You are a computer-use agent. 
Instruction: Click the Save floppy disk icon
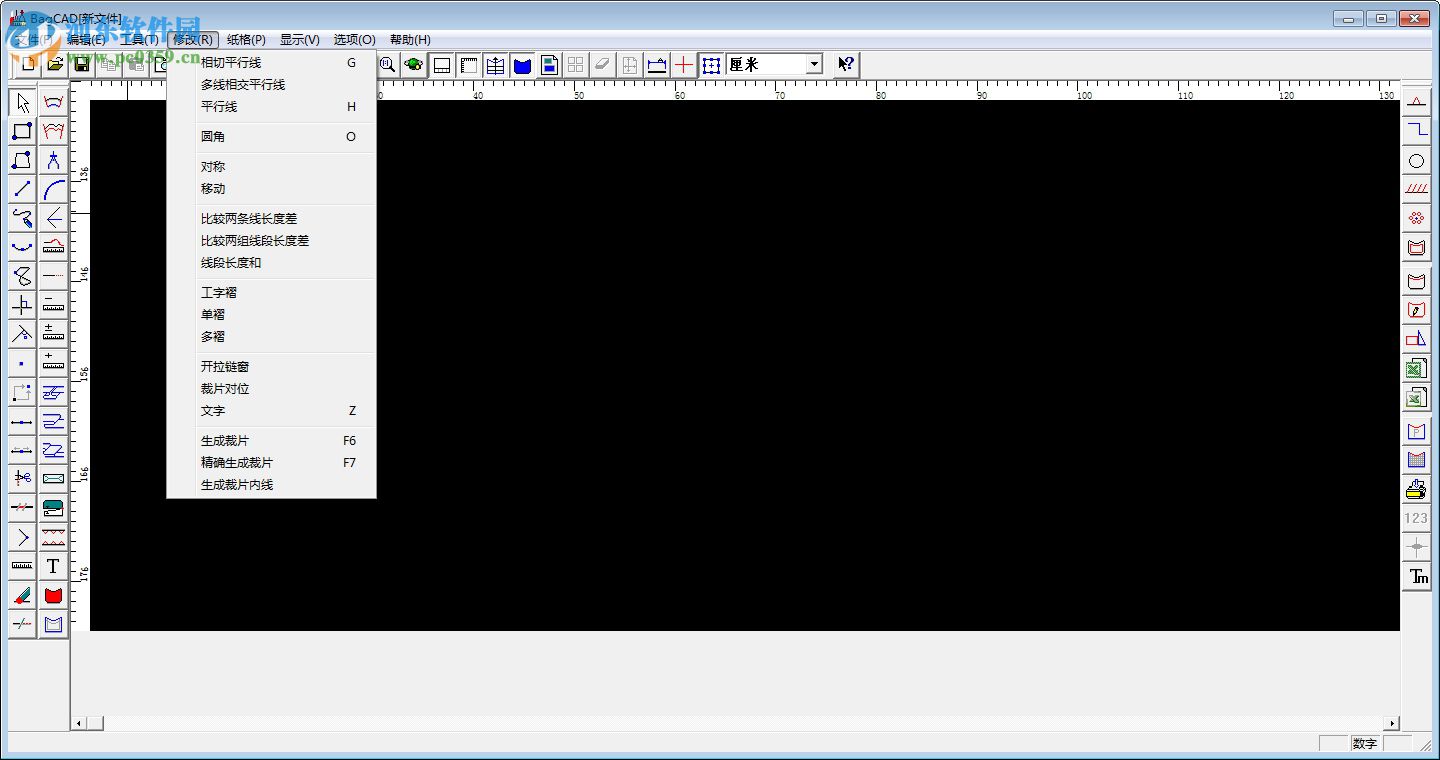pyautogui.click(x=82, y=65)
